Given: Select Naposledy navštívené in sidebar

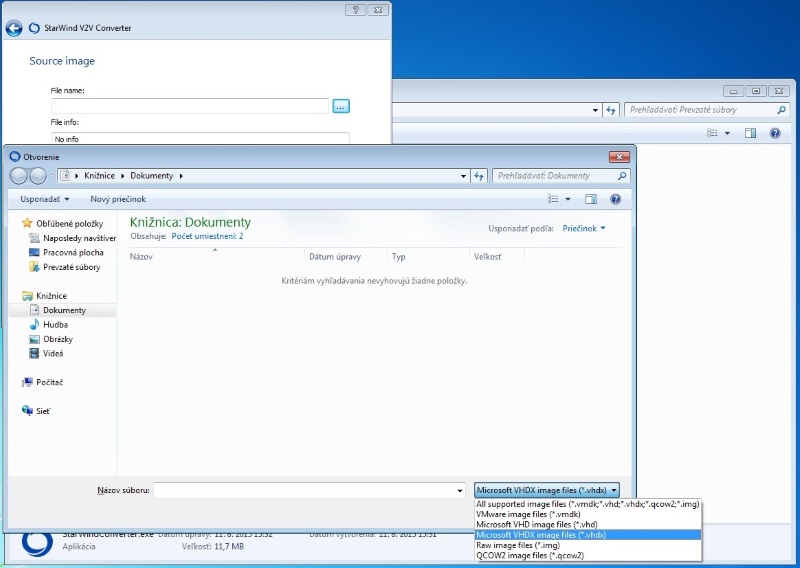Looking at the screenshot, I should [73, 238].
